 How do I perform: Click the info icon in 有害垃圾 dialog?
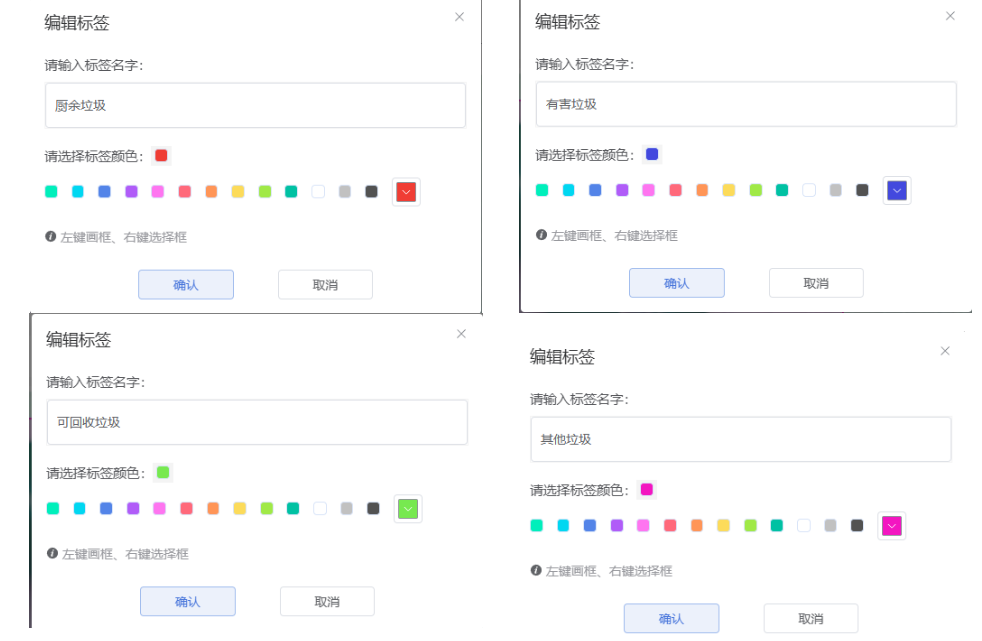pyautogui.click(x=541, y=235)
